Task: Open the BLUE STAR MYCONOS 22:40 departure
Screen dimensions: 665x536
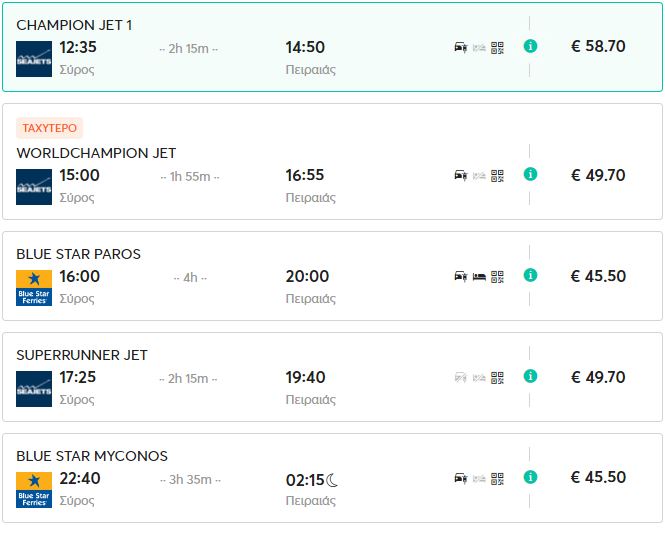Action: tap(80, 478)
